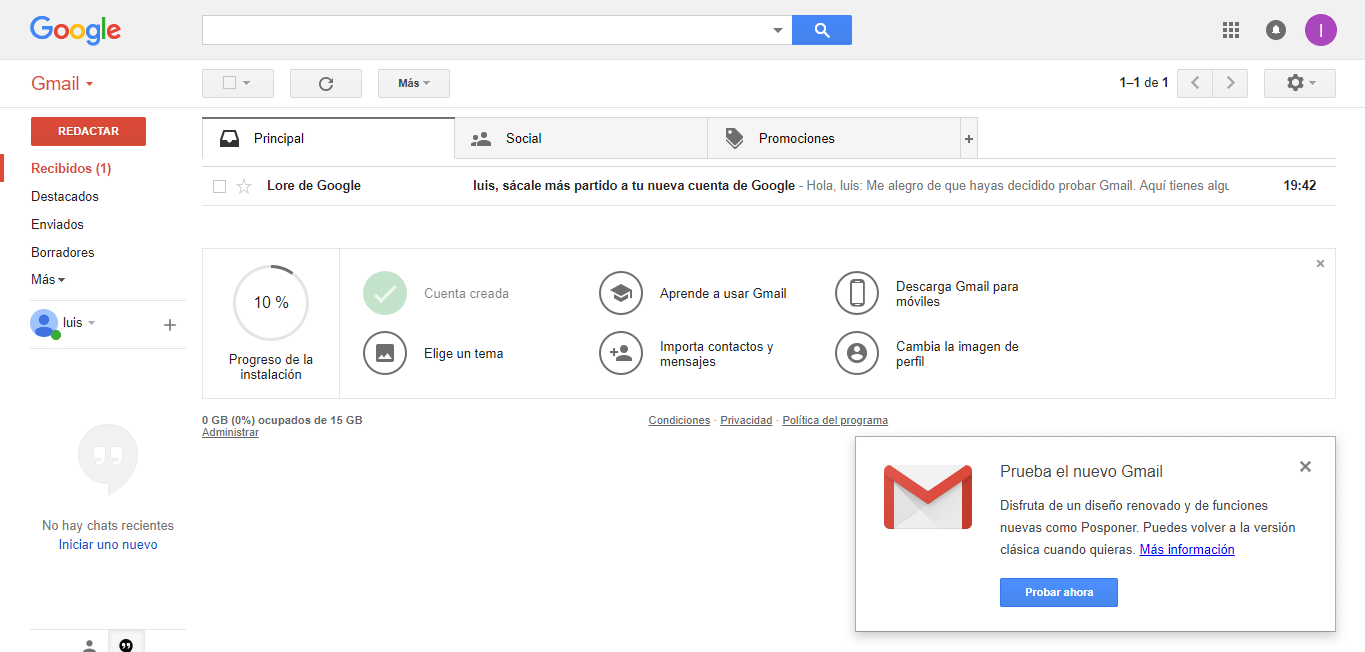Image resolution: width=1365 pixels, height=652 pixels.
Task: Click the refresh inbox icon
Action: pos(325,84)
